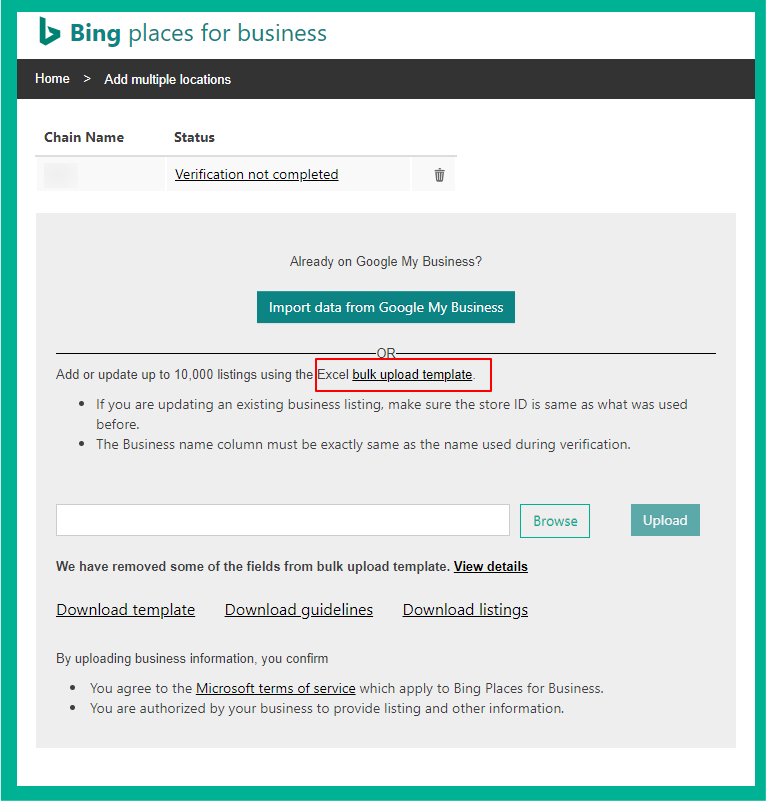Viewport: 766px width, 801px height.
Task: Open Verification not completed status link
Action: [257, 174]
